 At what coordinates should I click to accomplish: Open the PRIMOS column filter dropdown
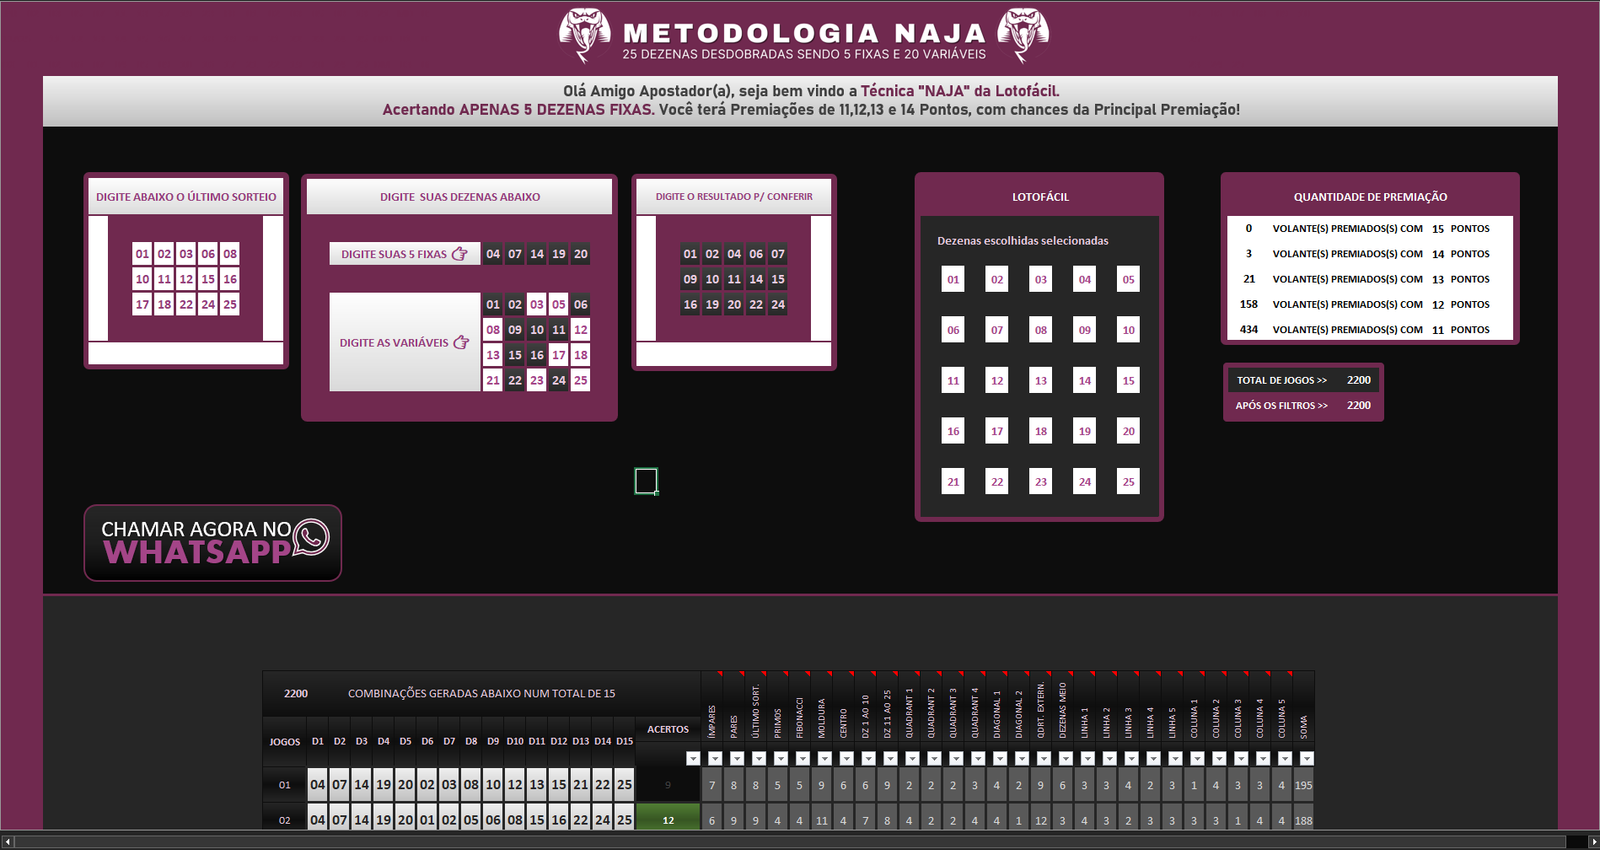click(x=781, y=759)
